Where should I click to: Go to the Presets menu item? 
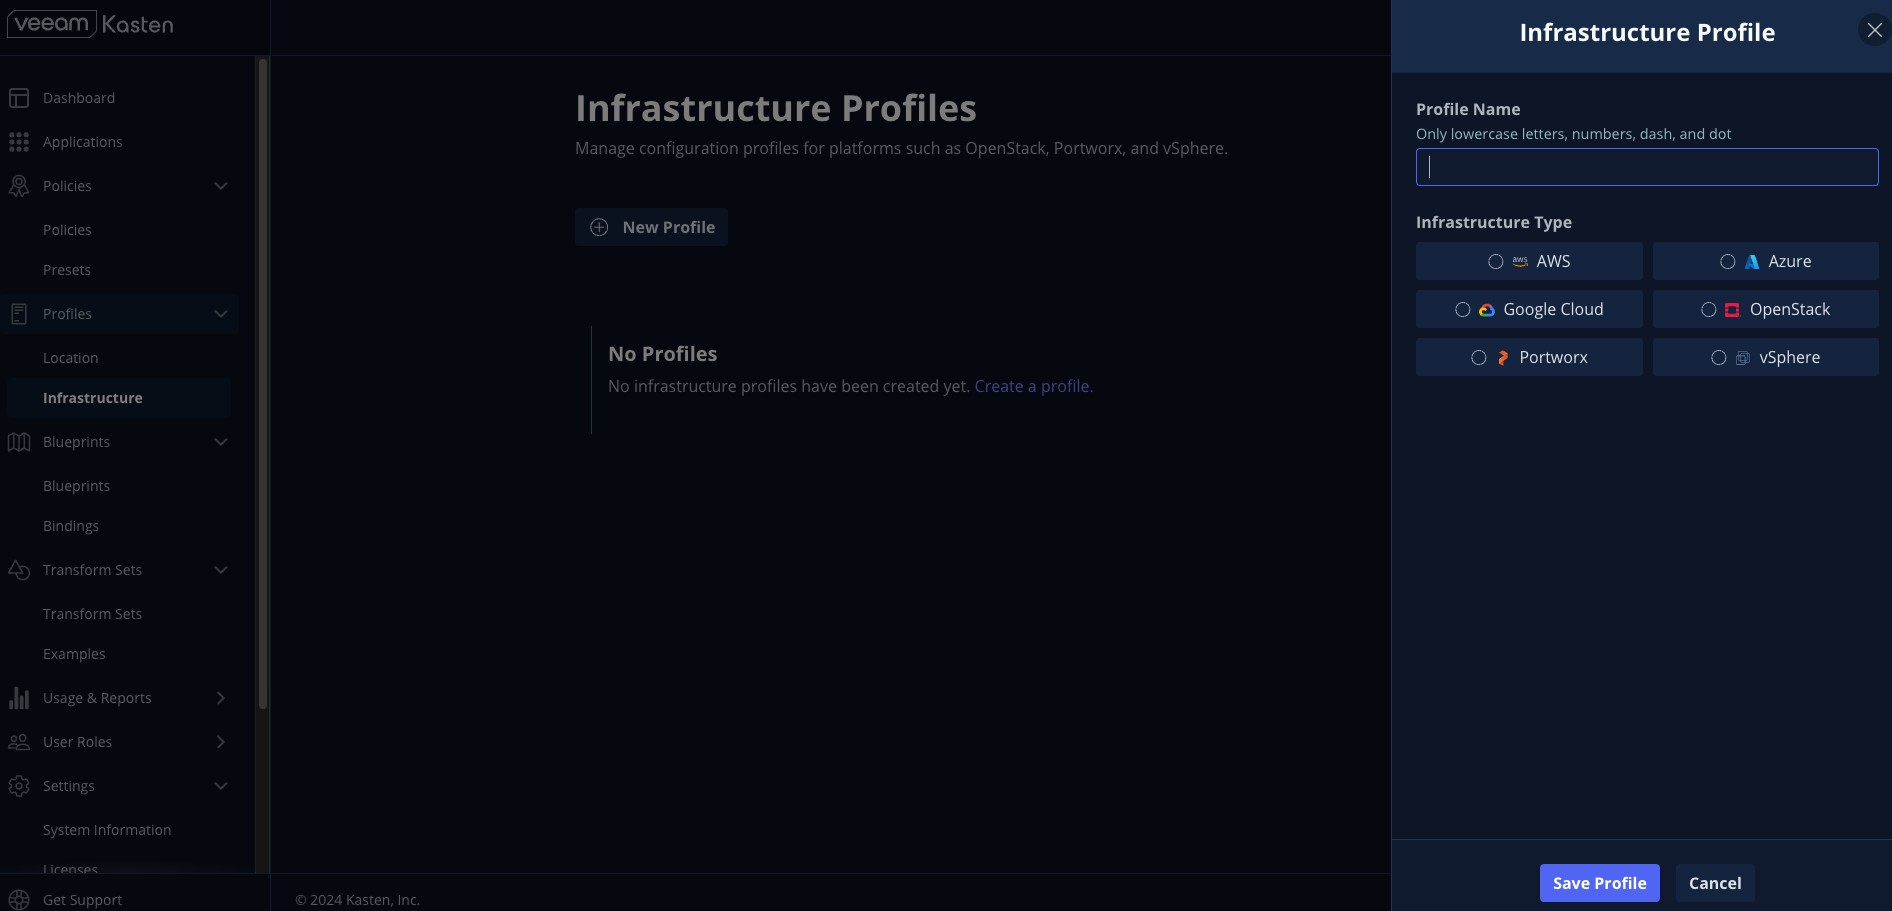(x=67, y=270)
